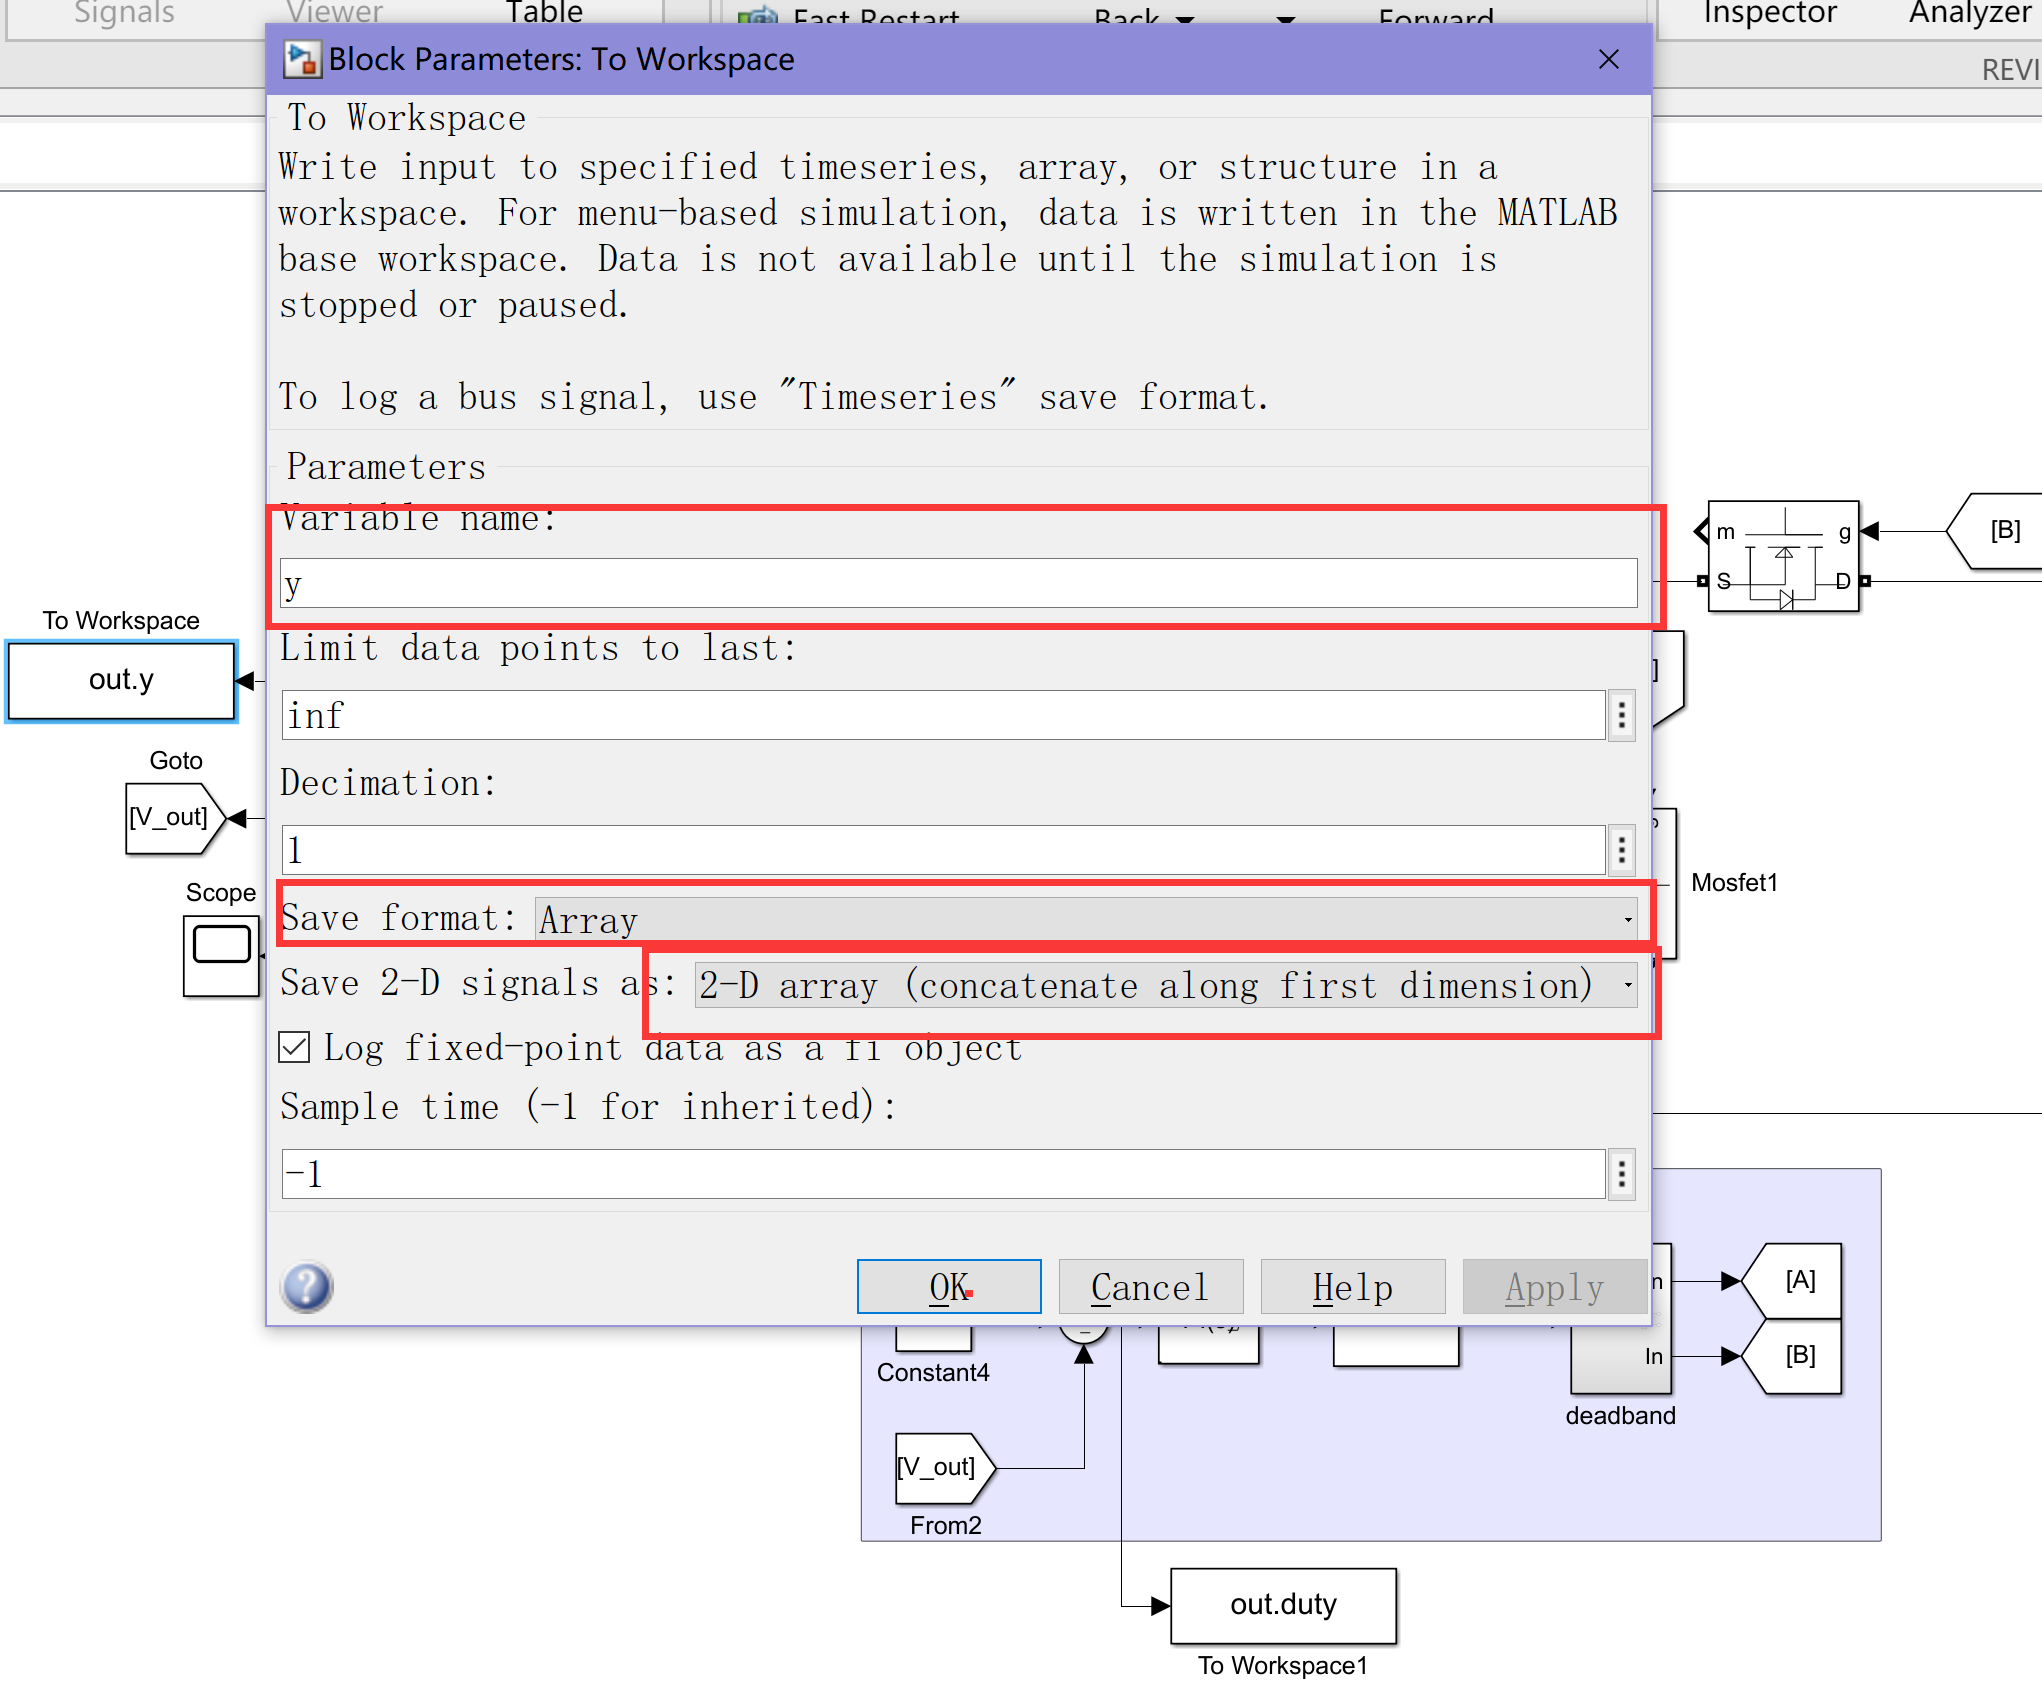Click the Help button in dialog
This screenshot has width=2042, height=1704.
(x=1352, y=1287)
